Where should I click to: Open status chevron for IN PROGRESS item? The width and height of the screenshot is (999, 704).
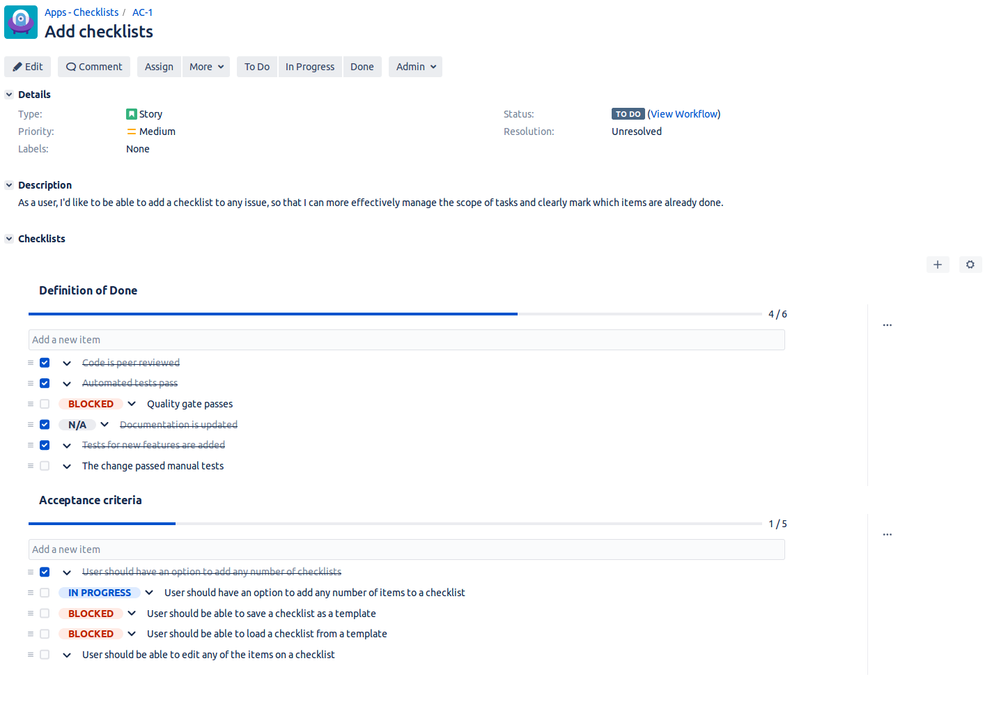click(149, 593)
